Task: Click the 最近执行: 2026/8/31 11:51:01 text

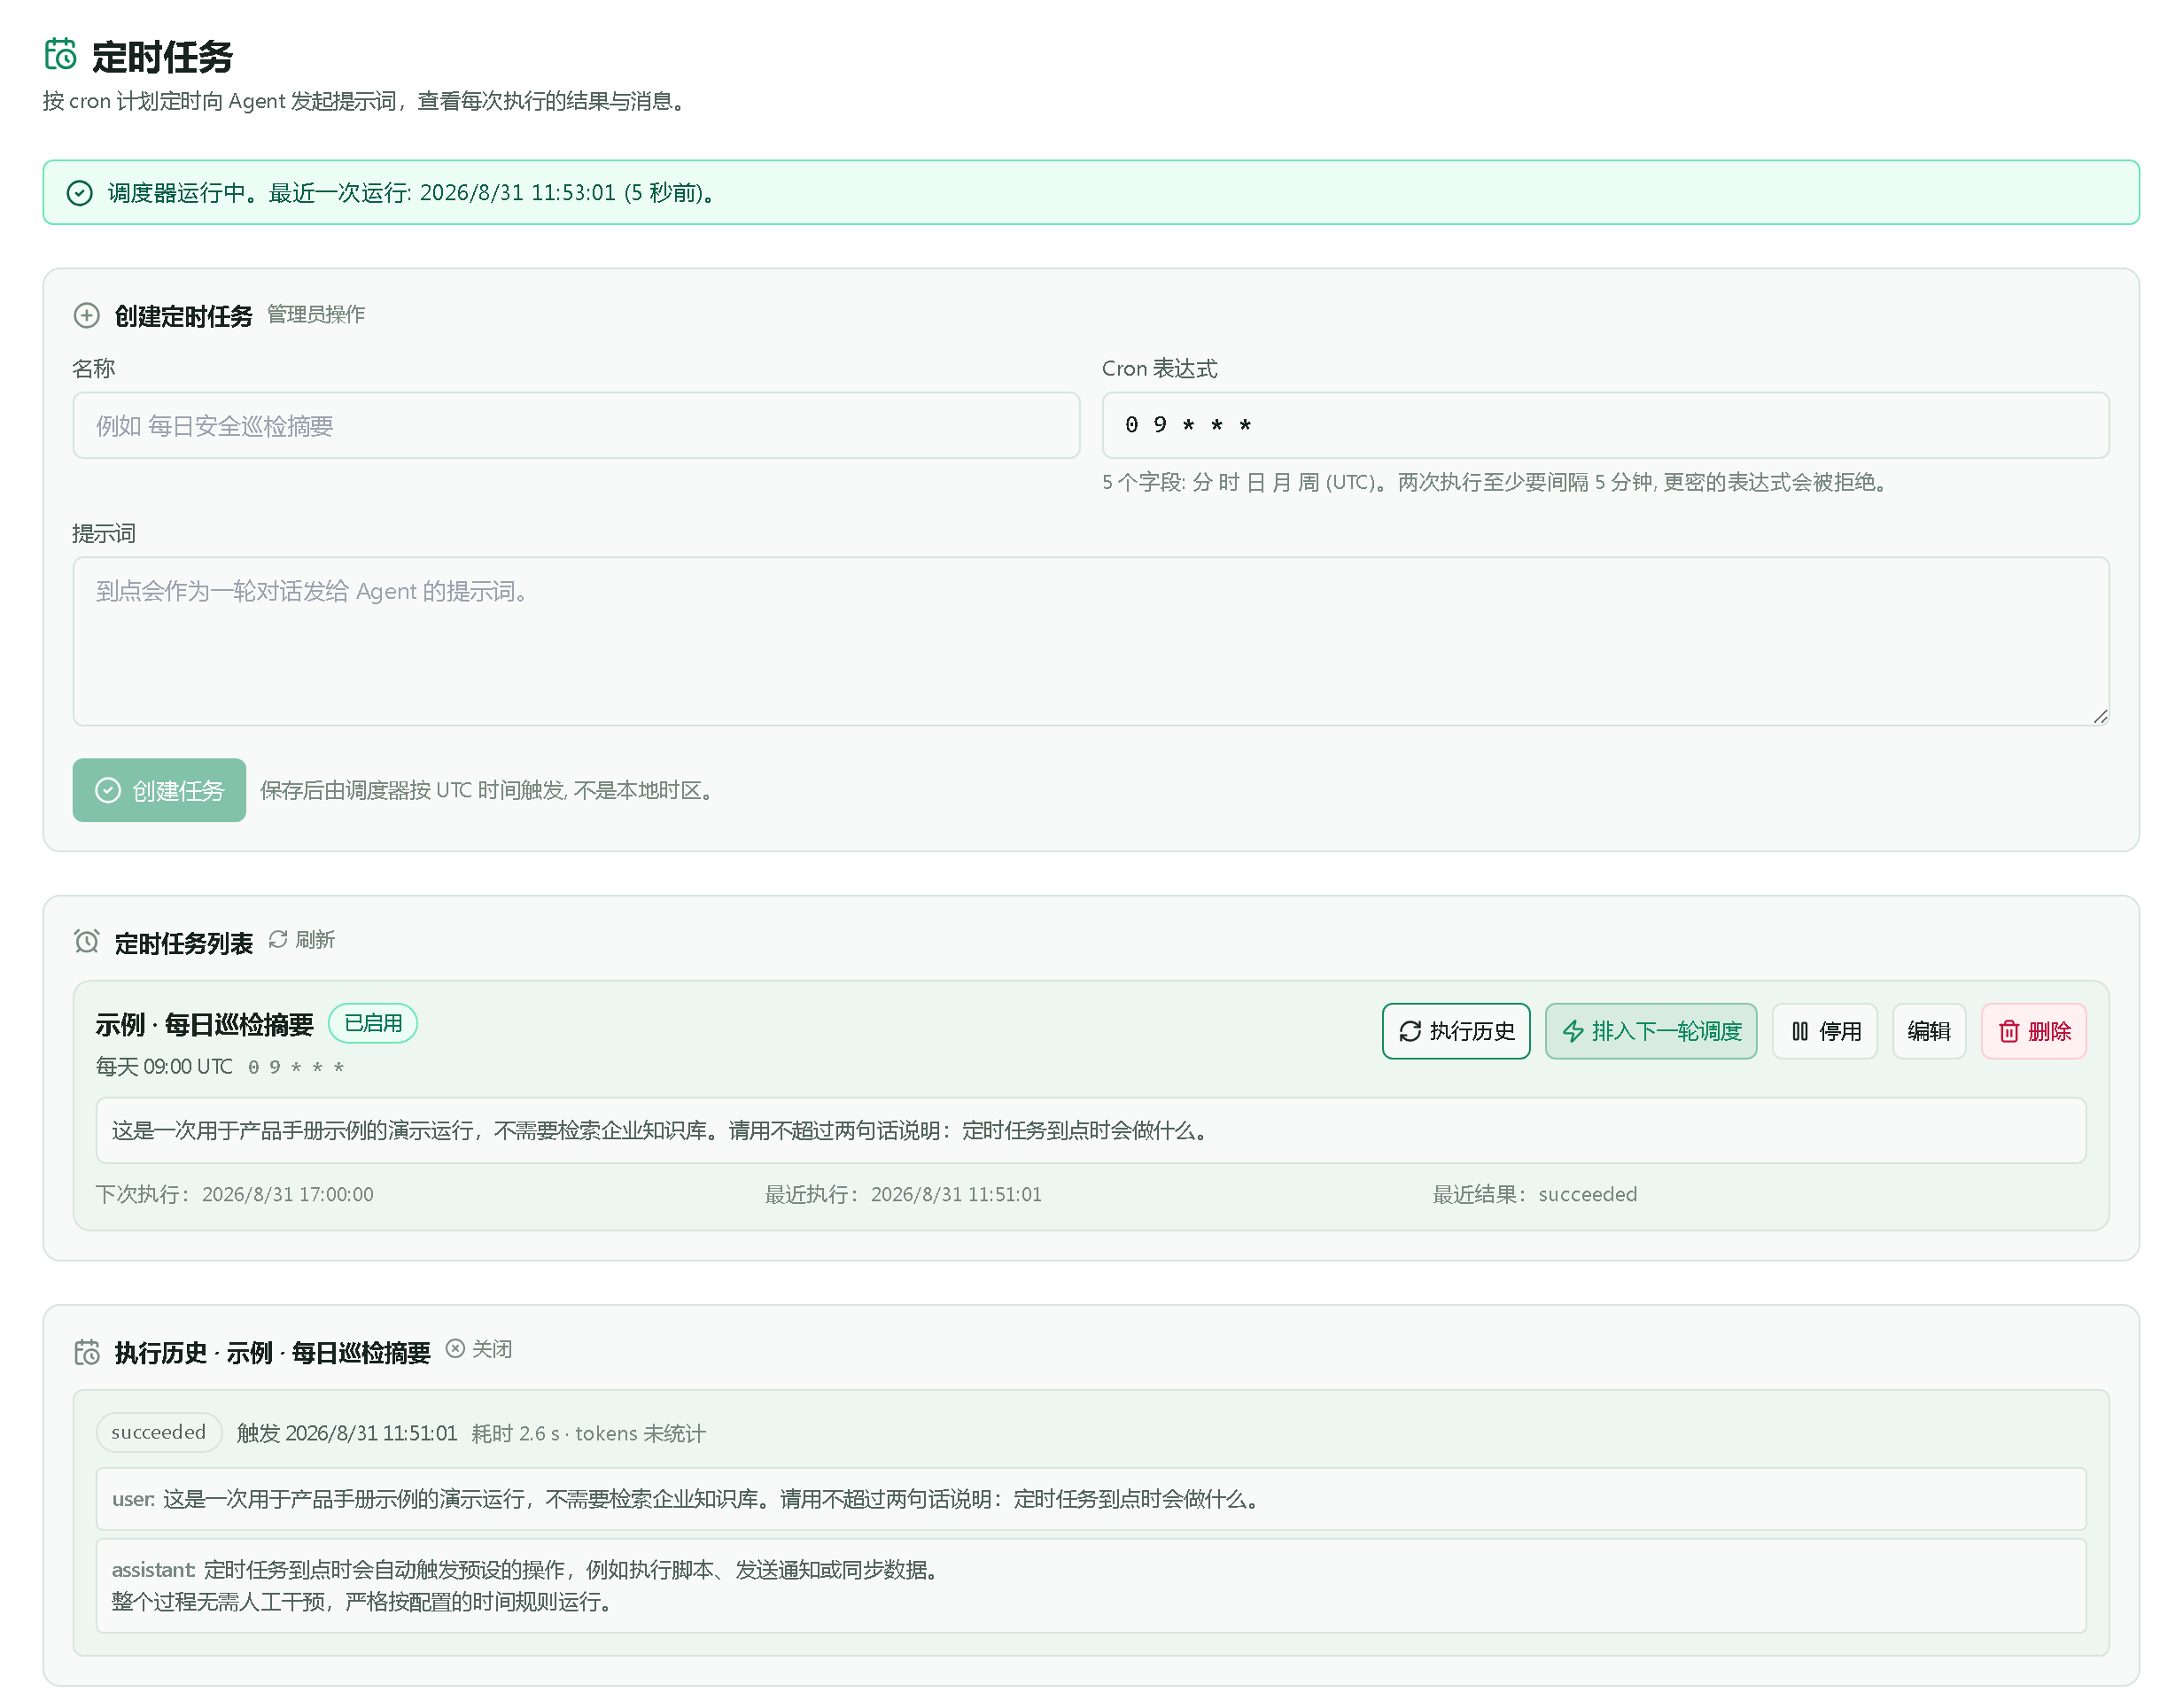Action: (903, 1194)
